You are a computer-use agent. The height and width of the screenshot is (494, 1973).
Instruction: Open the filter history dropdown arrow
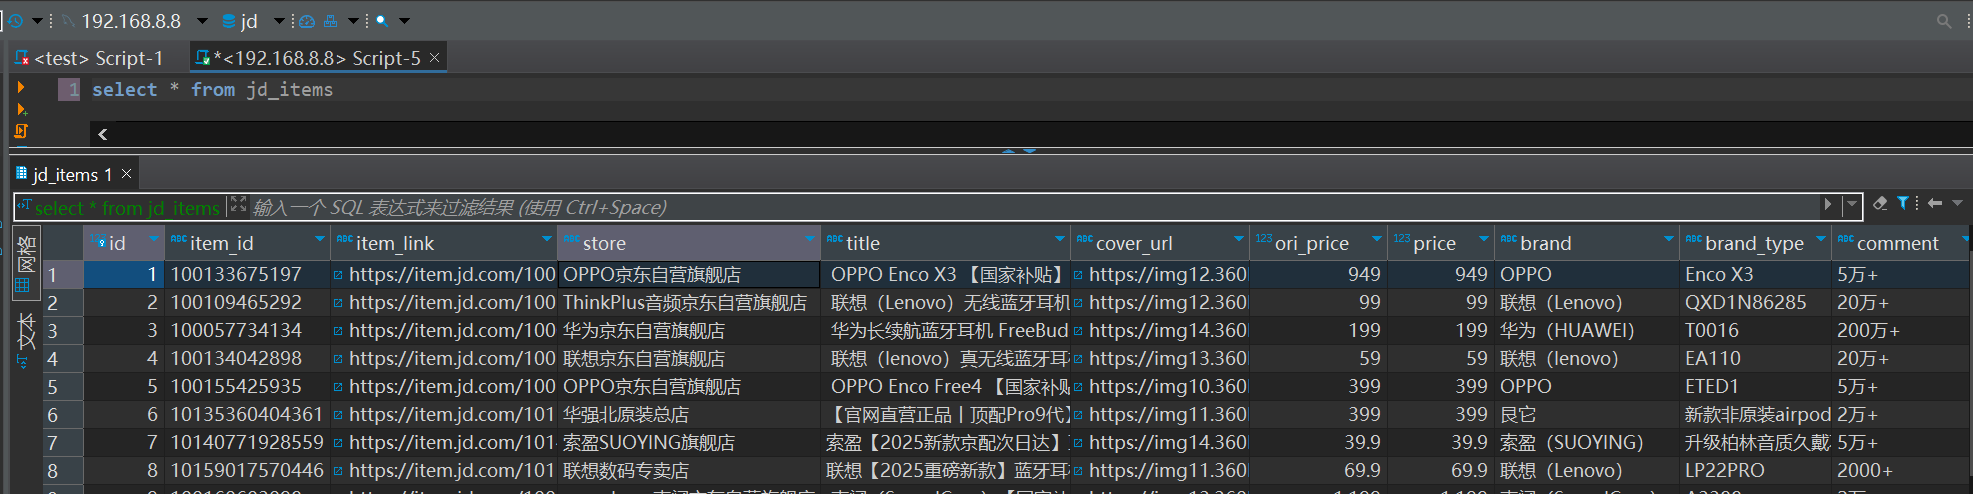(1852, 204)
